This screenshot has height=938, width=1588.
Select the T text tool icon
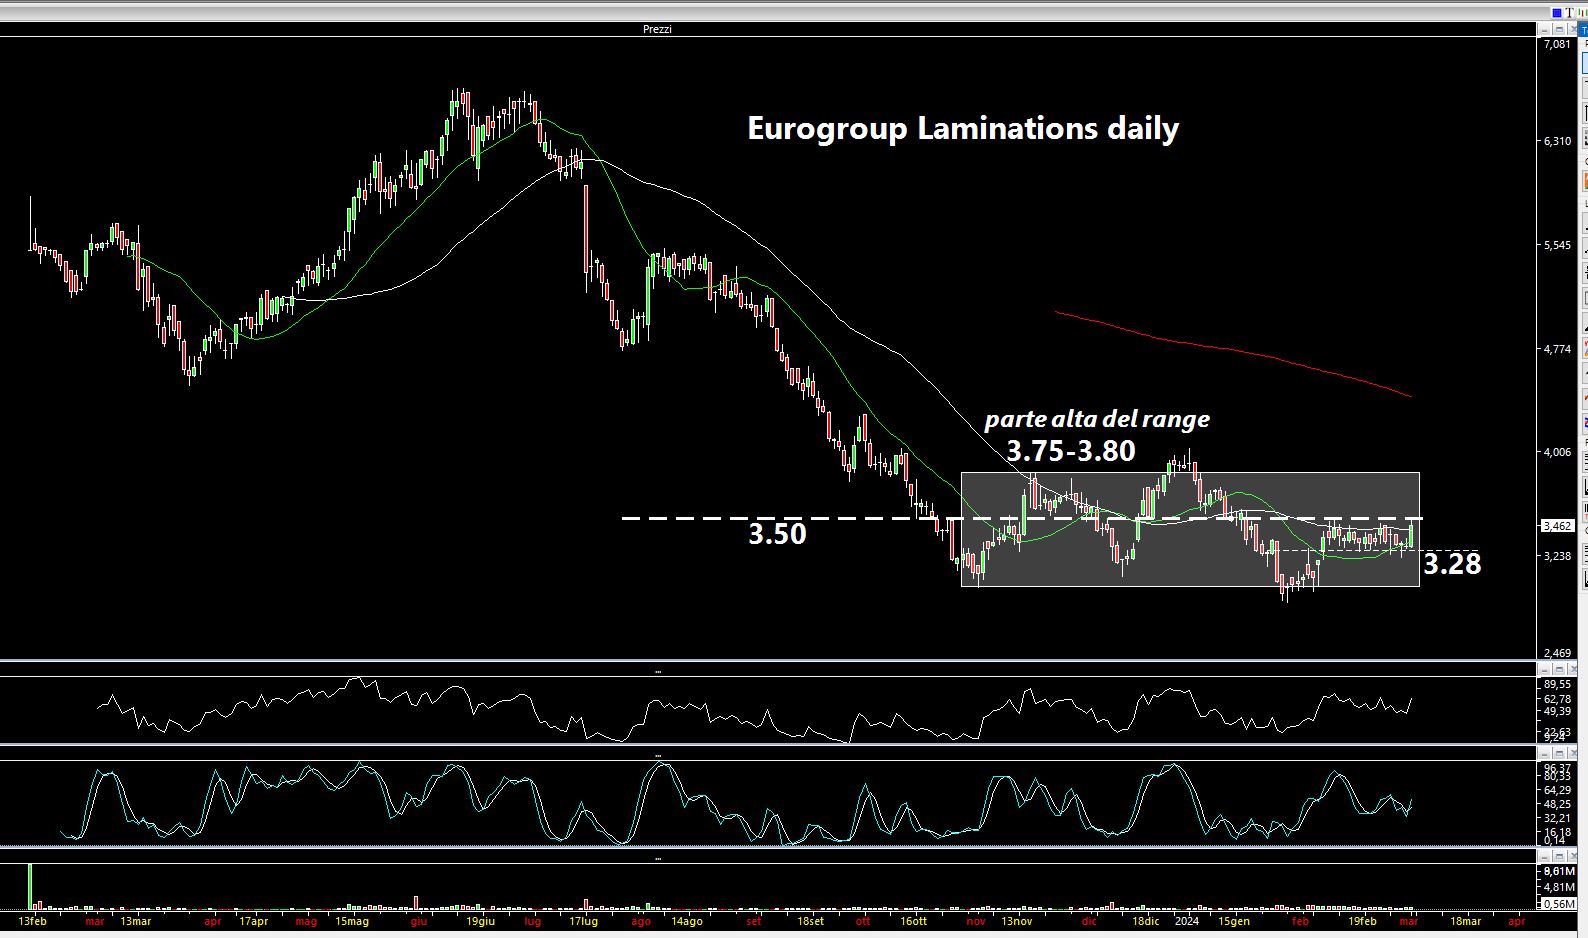click(1569, 13)
